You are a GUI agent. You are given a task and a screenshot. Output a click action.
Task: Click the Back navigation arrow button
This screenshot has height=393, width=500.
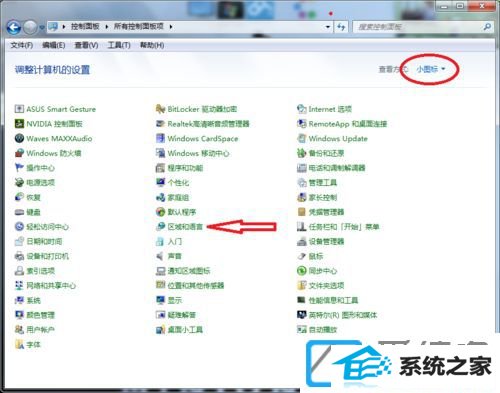(x=14, y=27)
